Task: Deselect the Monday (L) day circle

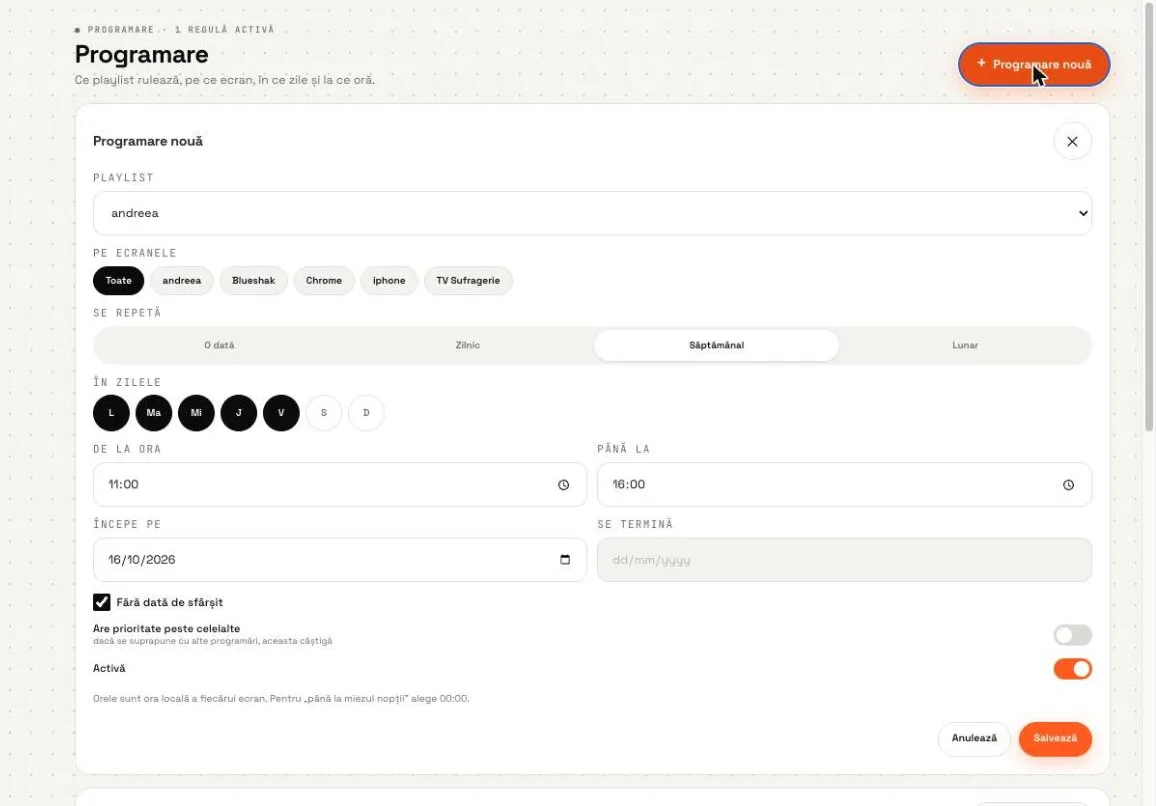Action: 111,413
